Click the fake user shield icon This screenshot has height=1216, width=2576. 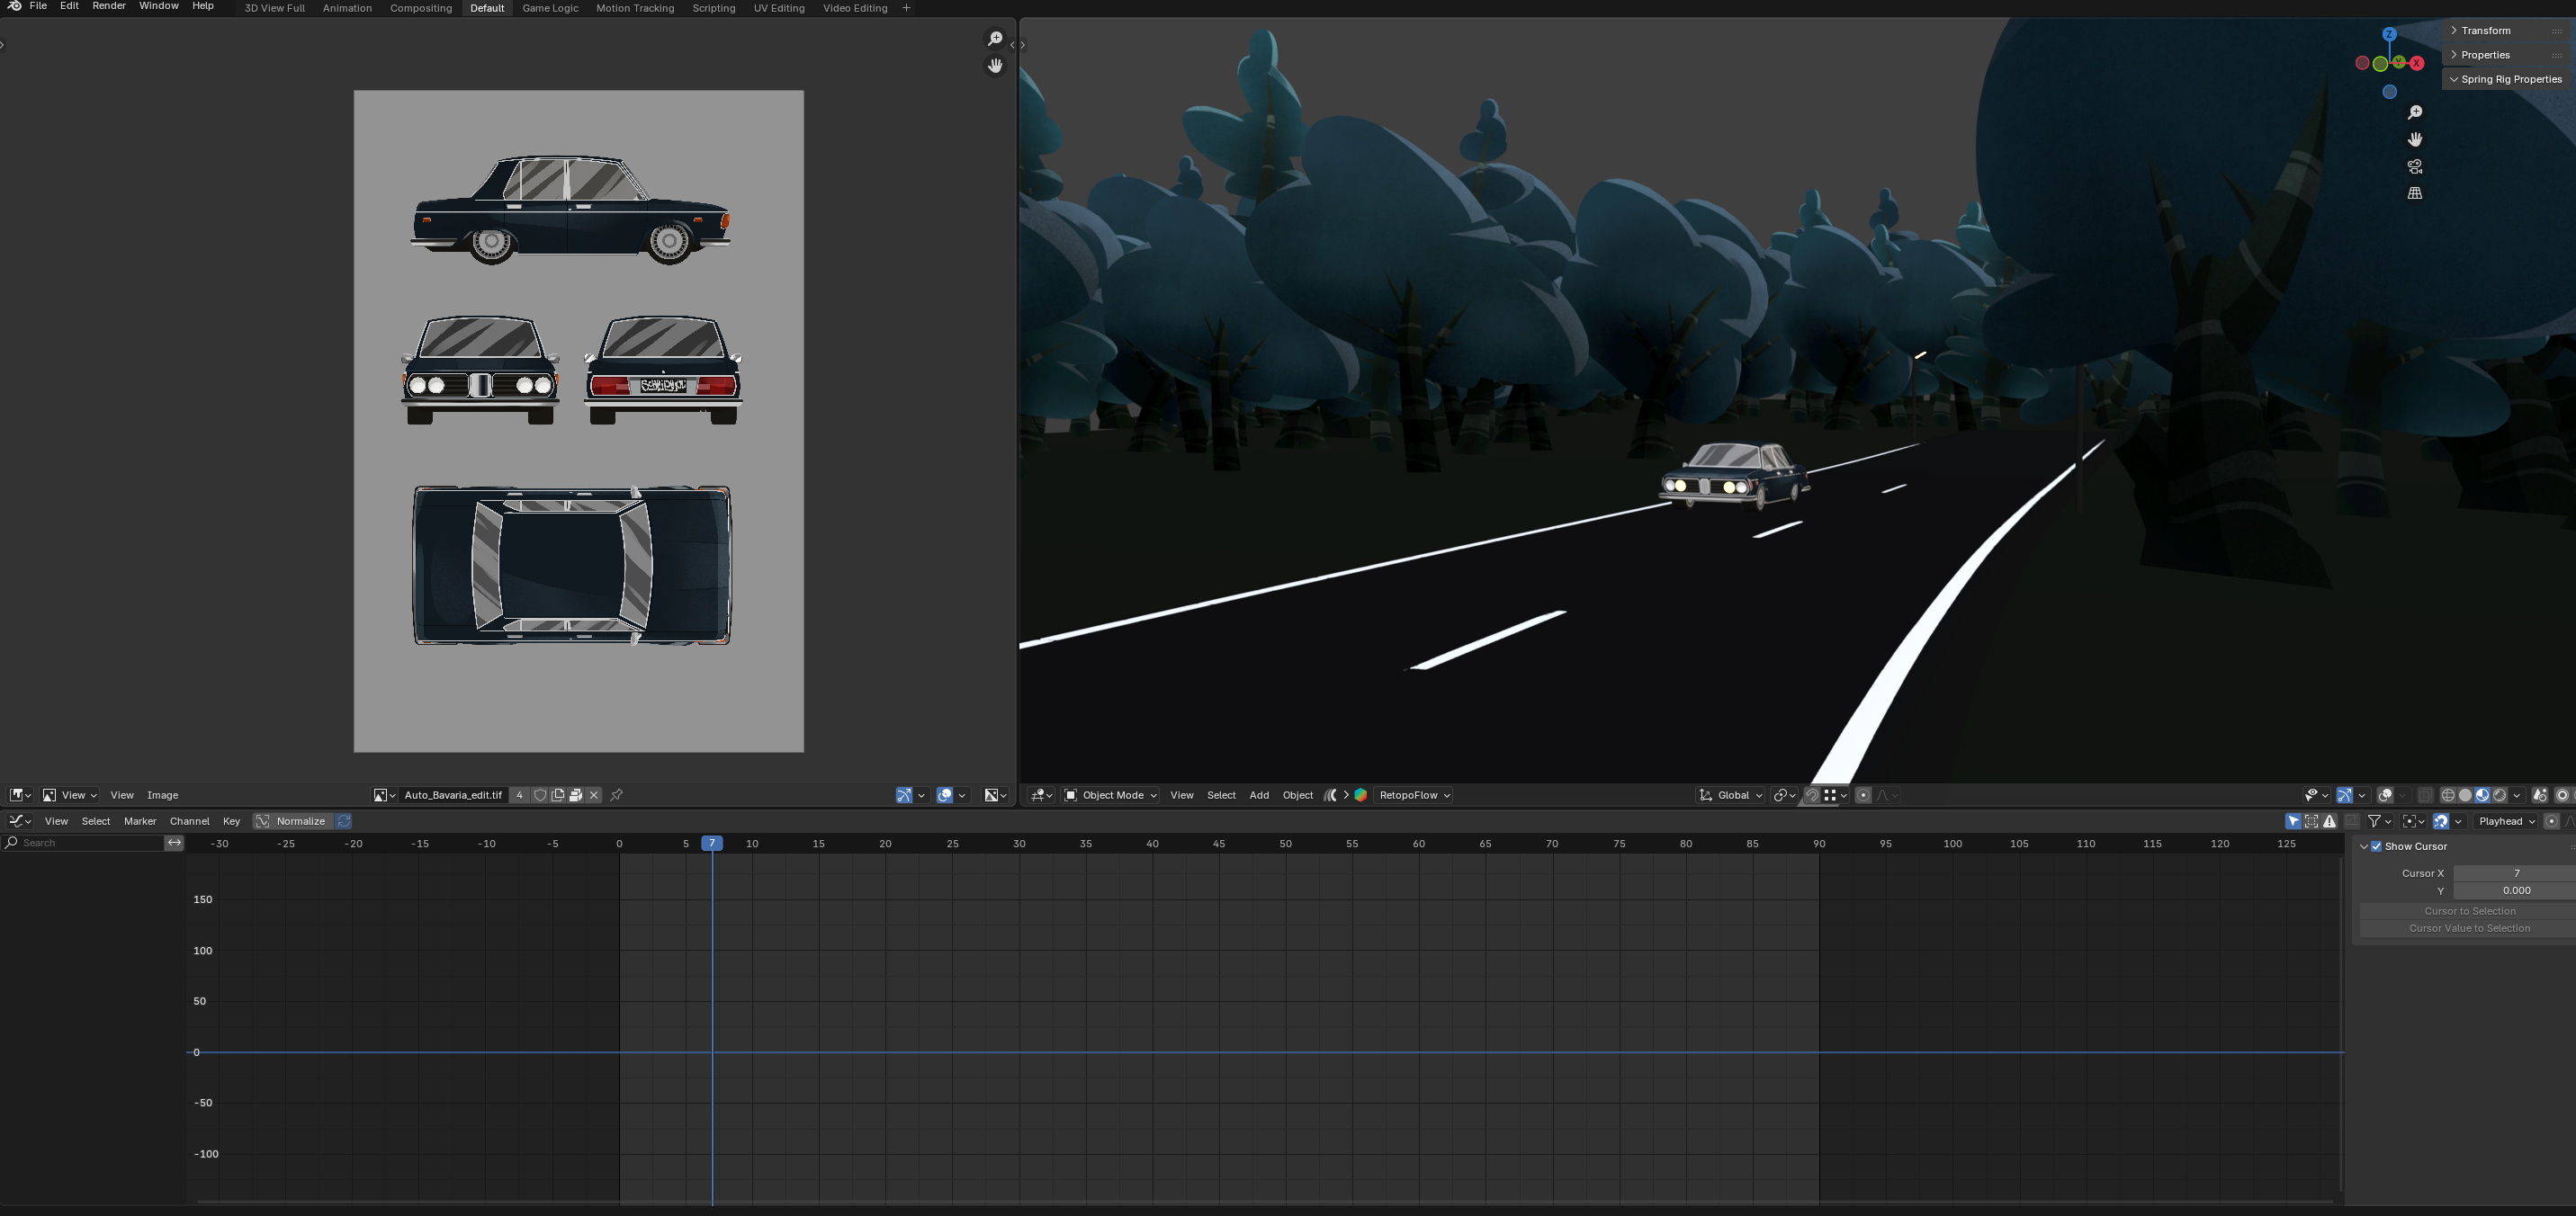point(540,795)
